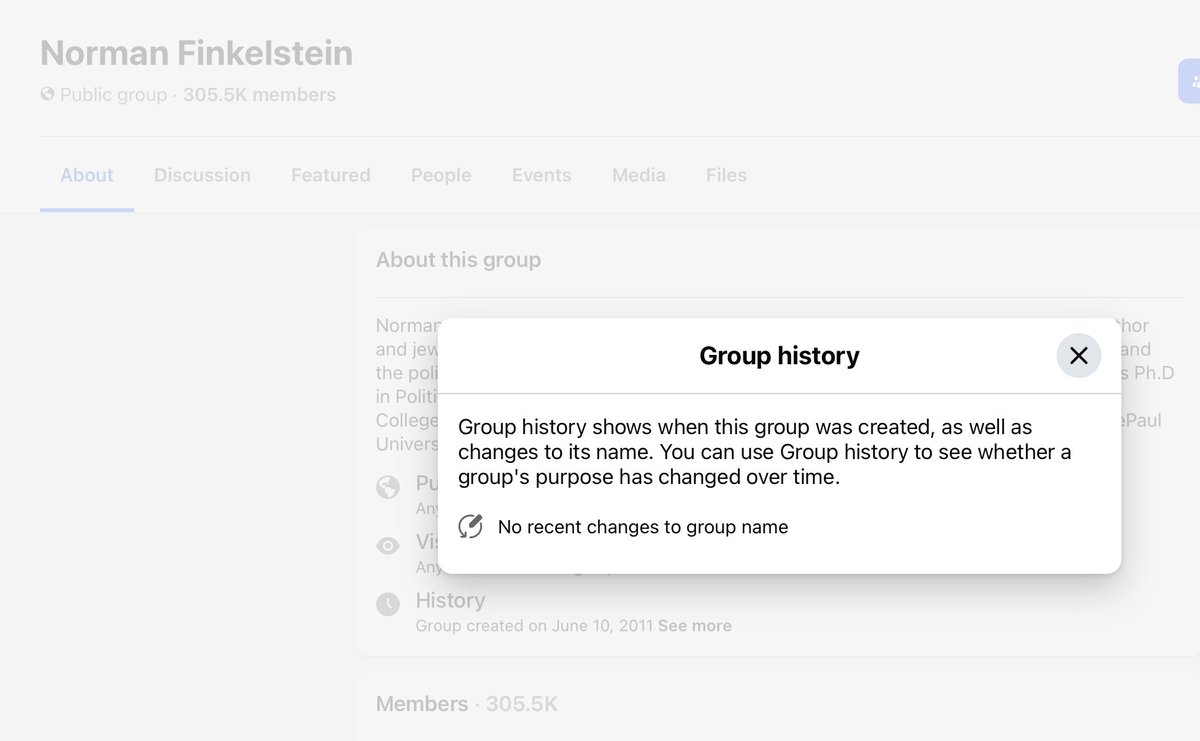Click the 305.5K members link in header

259,95
